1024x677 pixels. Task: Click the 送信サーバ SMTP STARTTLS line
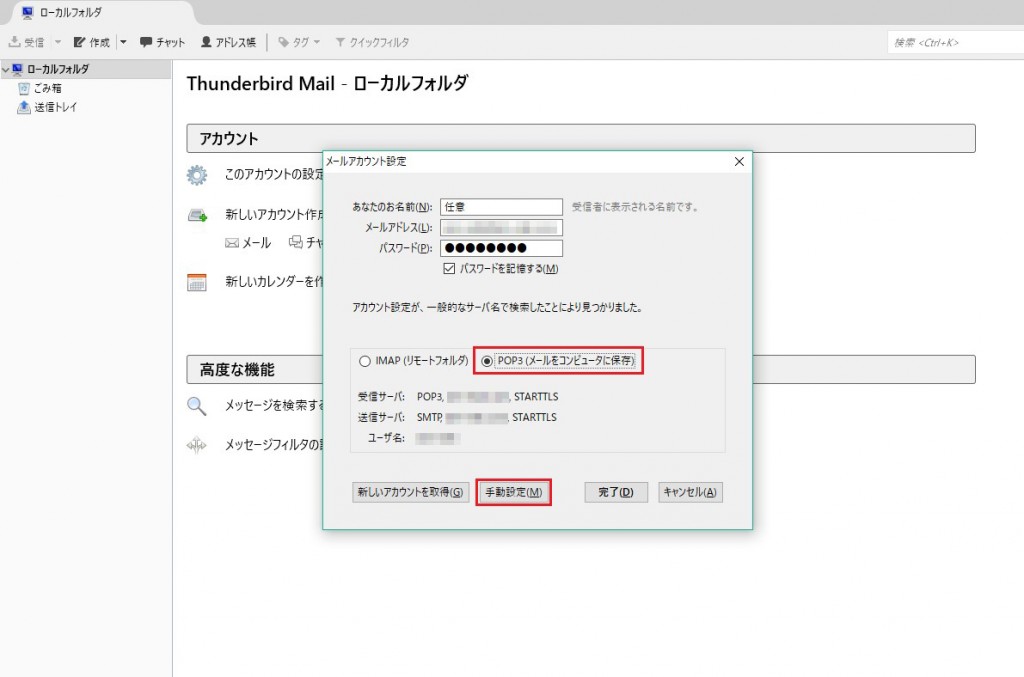pos(457,417)
